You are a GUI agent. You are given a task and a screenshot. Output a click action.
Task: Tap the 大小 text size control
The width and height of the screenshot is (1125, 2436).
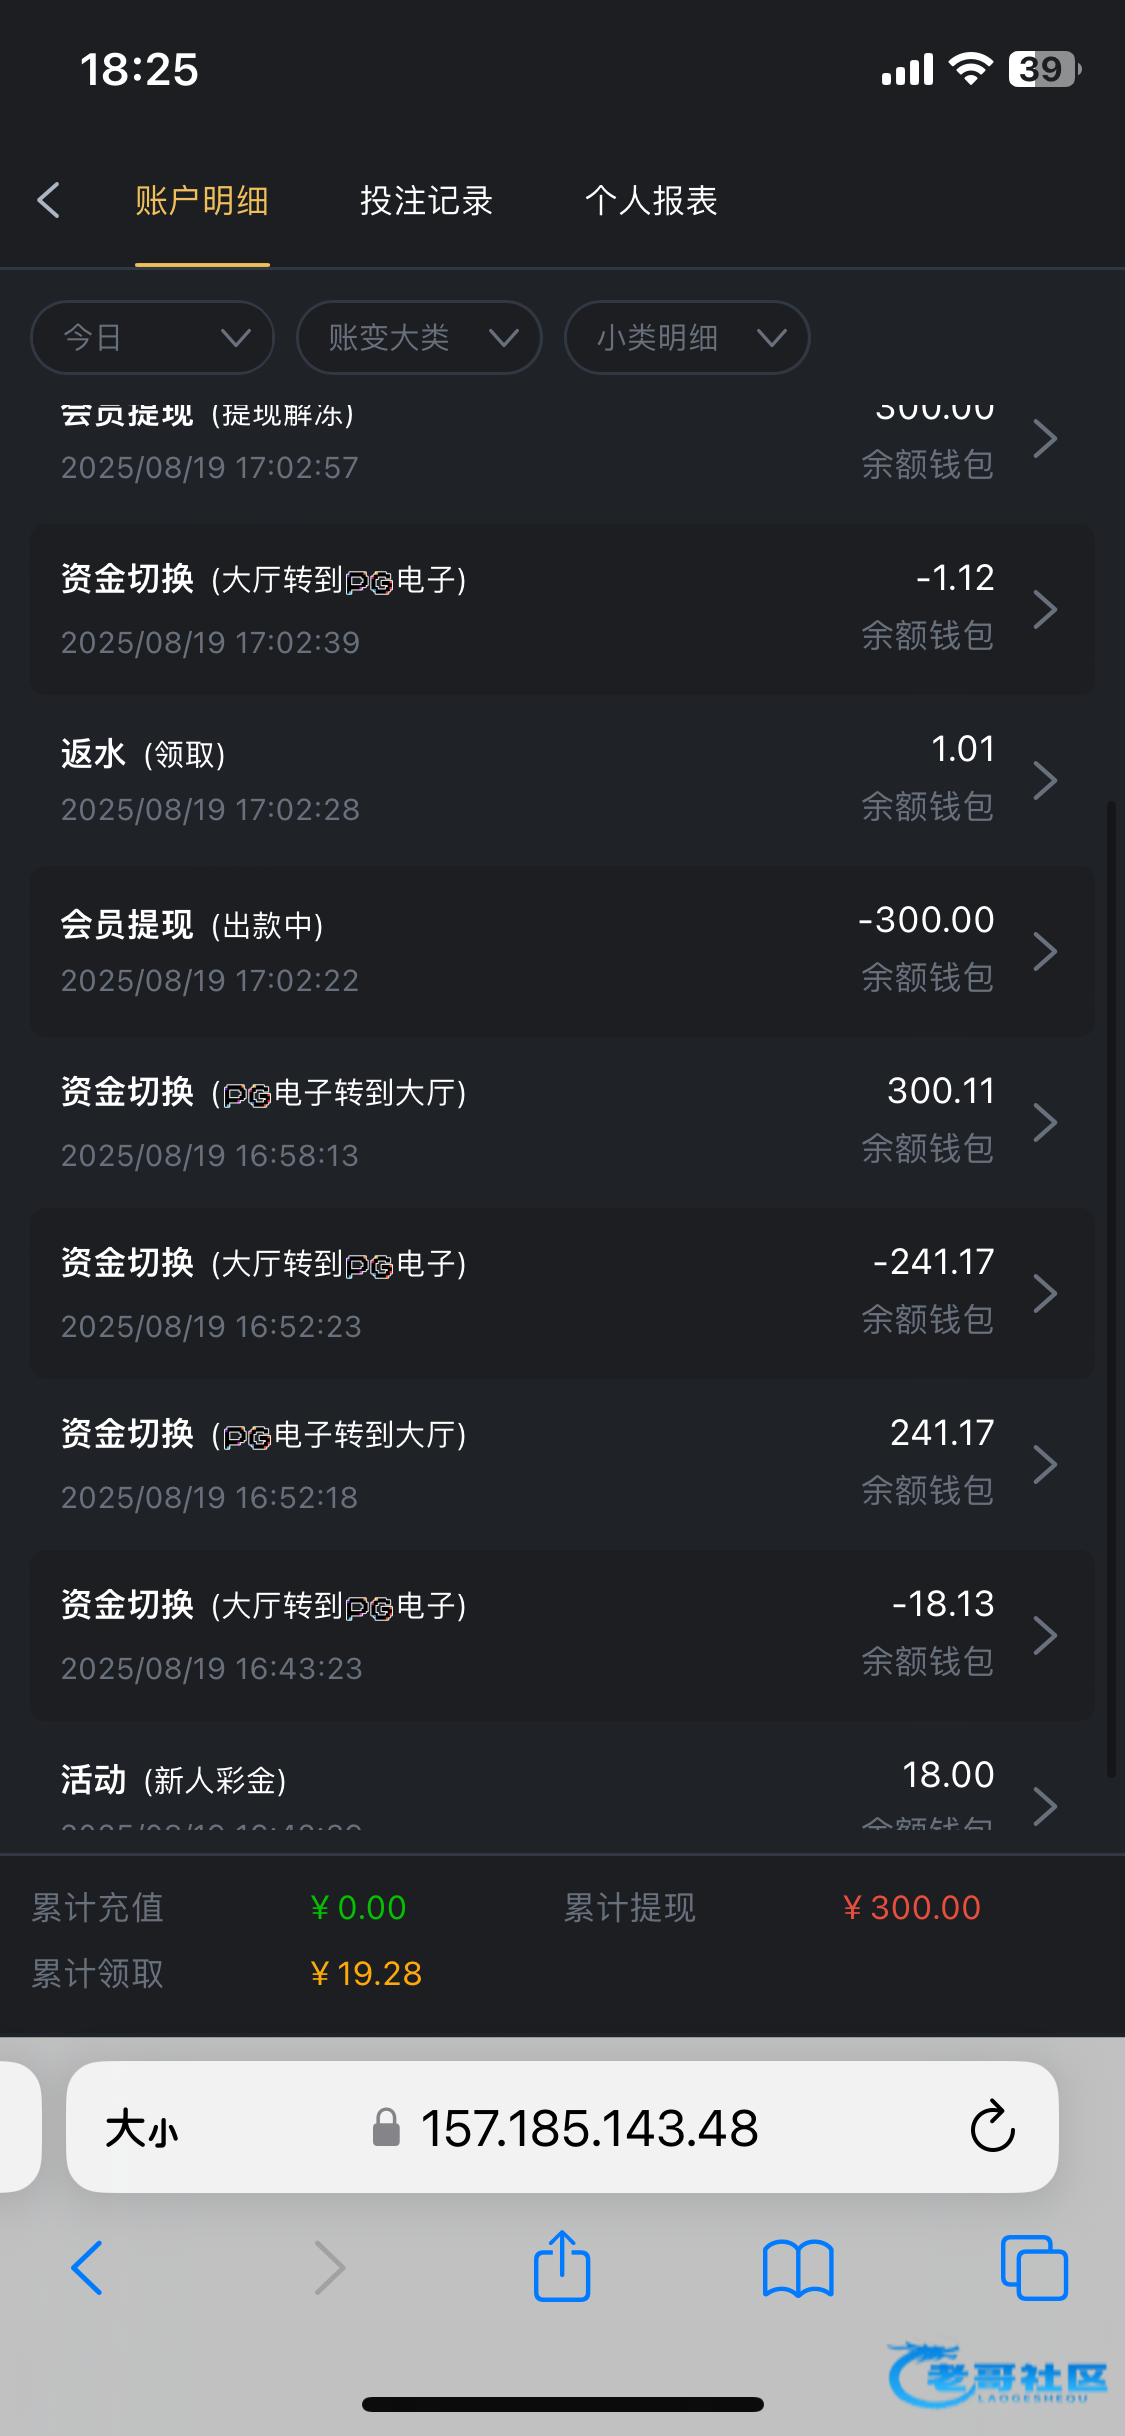[142, 2128]
